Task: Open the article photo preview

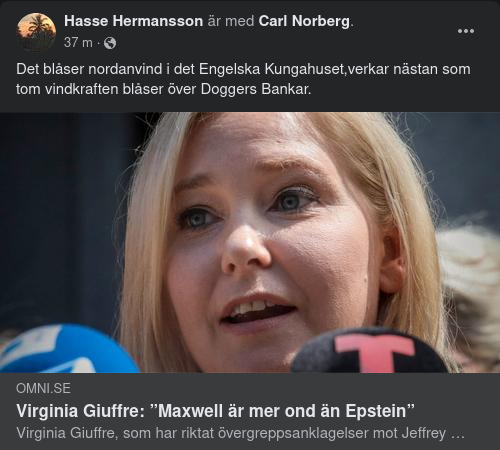Action: (250, 242)
